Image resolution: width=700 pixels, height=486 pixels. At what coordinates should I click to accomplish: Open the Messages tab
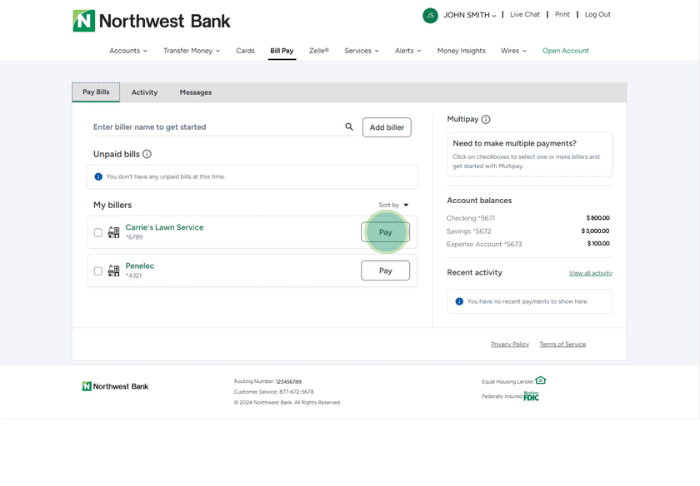coord(195,92)
